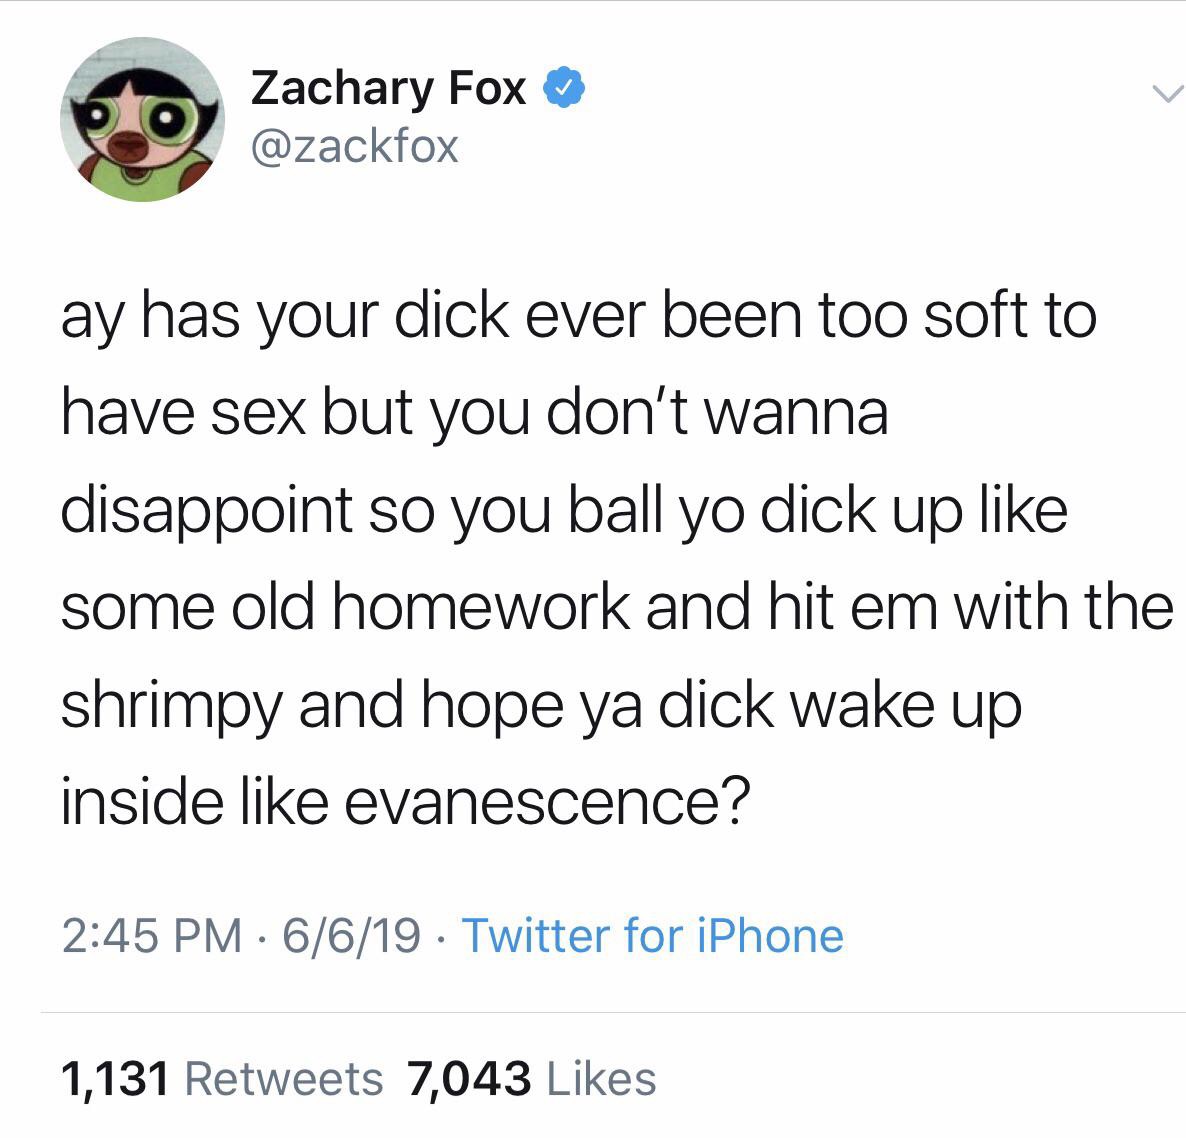This screenshot has width=1186, height=1138.
Task: View the 1,131 Retweets list
Action: [x=222, y=1079]
